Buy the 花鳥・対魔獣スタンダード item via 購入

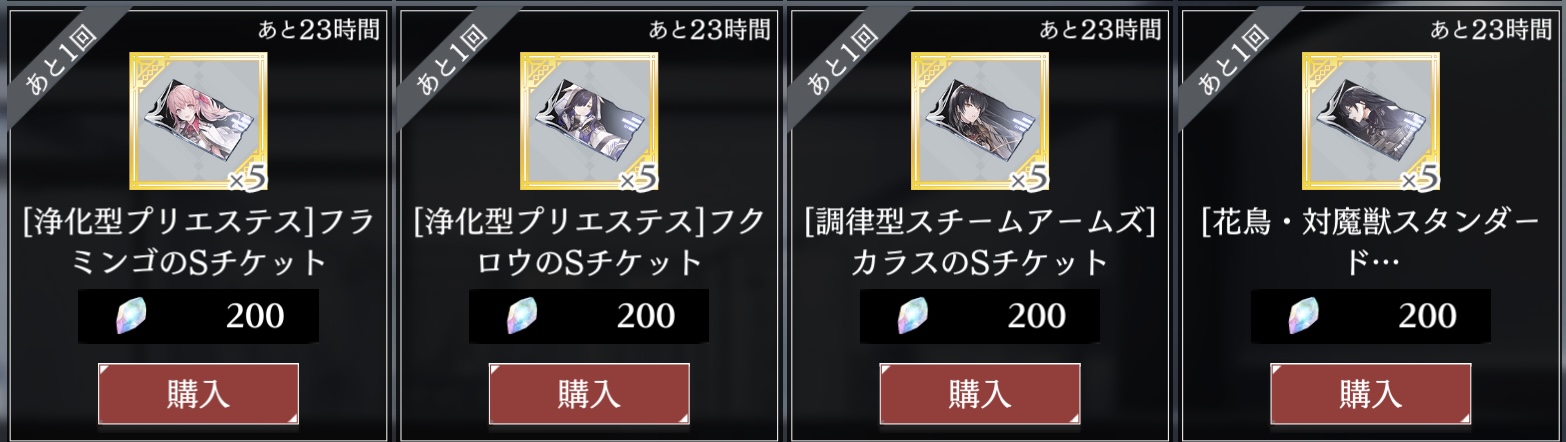click(1371, 393)
